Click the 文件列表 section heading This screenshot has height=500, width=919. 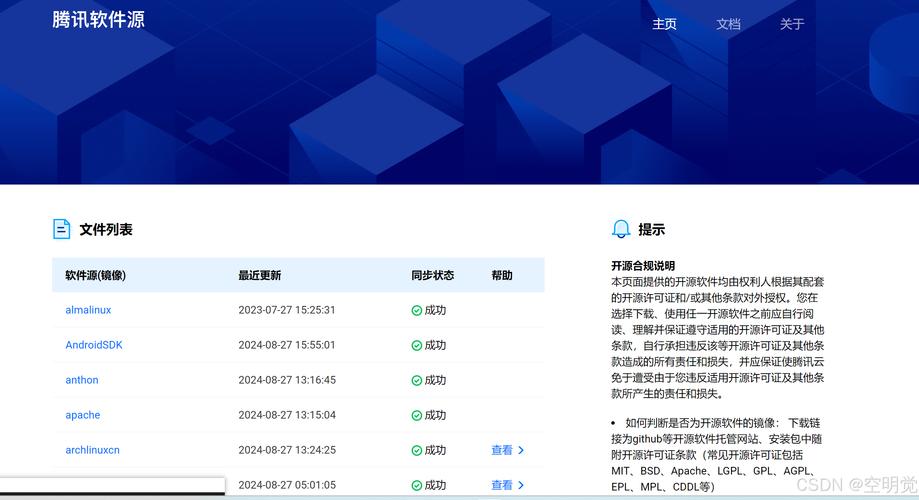(106, 229)
